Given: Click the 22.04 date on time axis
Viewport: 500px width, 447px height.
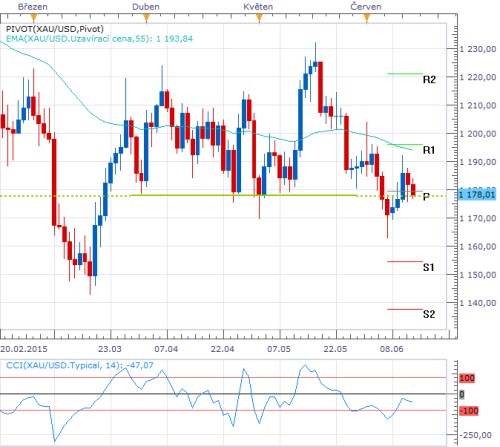Looking at the screenshot, I should click(x=222, y=349).
